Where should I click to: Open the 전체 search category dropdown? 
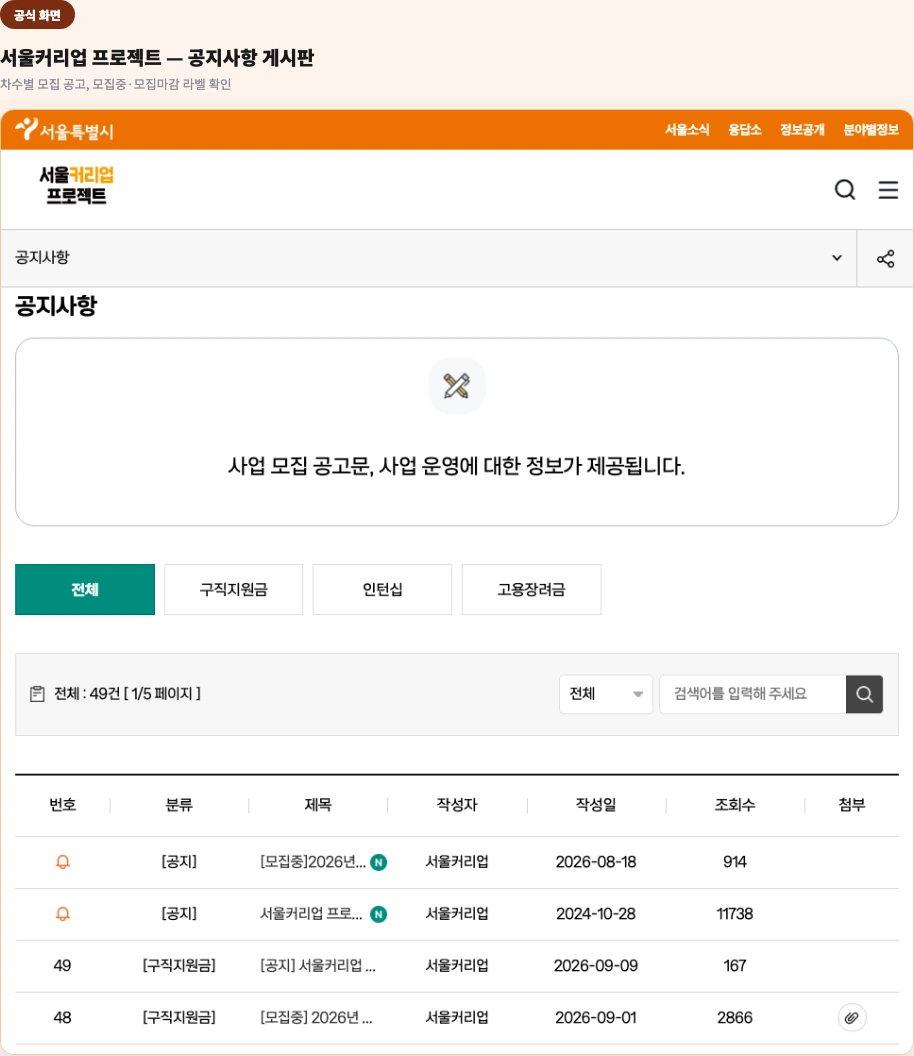click(x=606, y=694)
